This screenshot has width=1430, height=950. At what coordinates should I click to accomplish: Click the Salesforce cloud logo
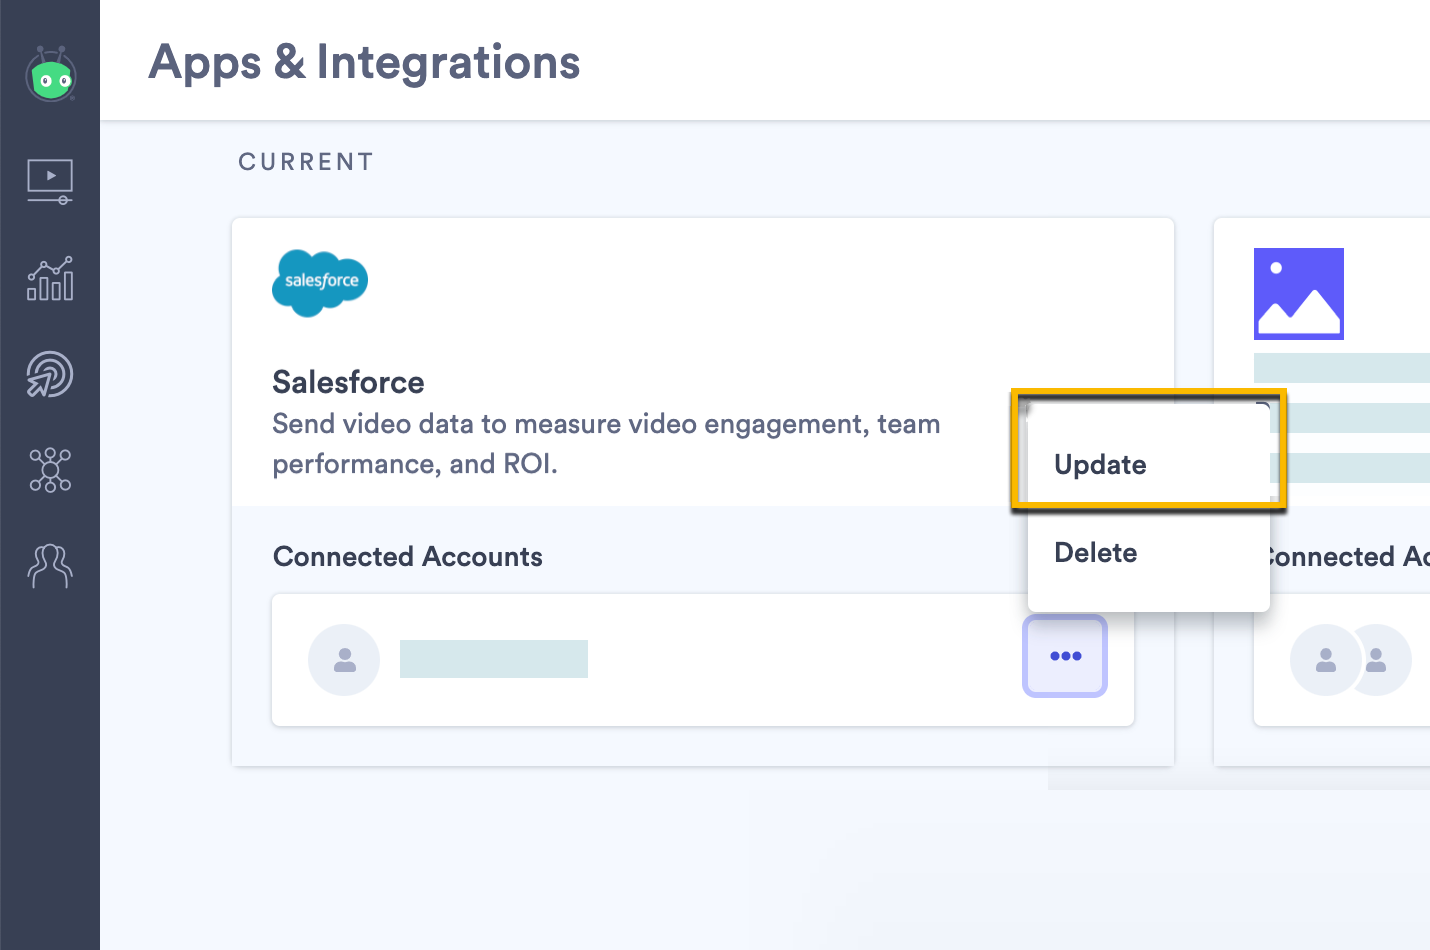pos(320,283)
